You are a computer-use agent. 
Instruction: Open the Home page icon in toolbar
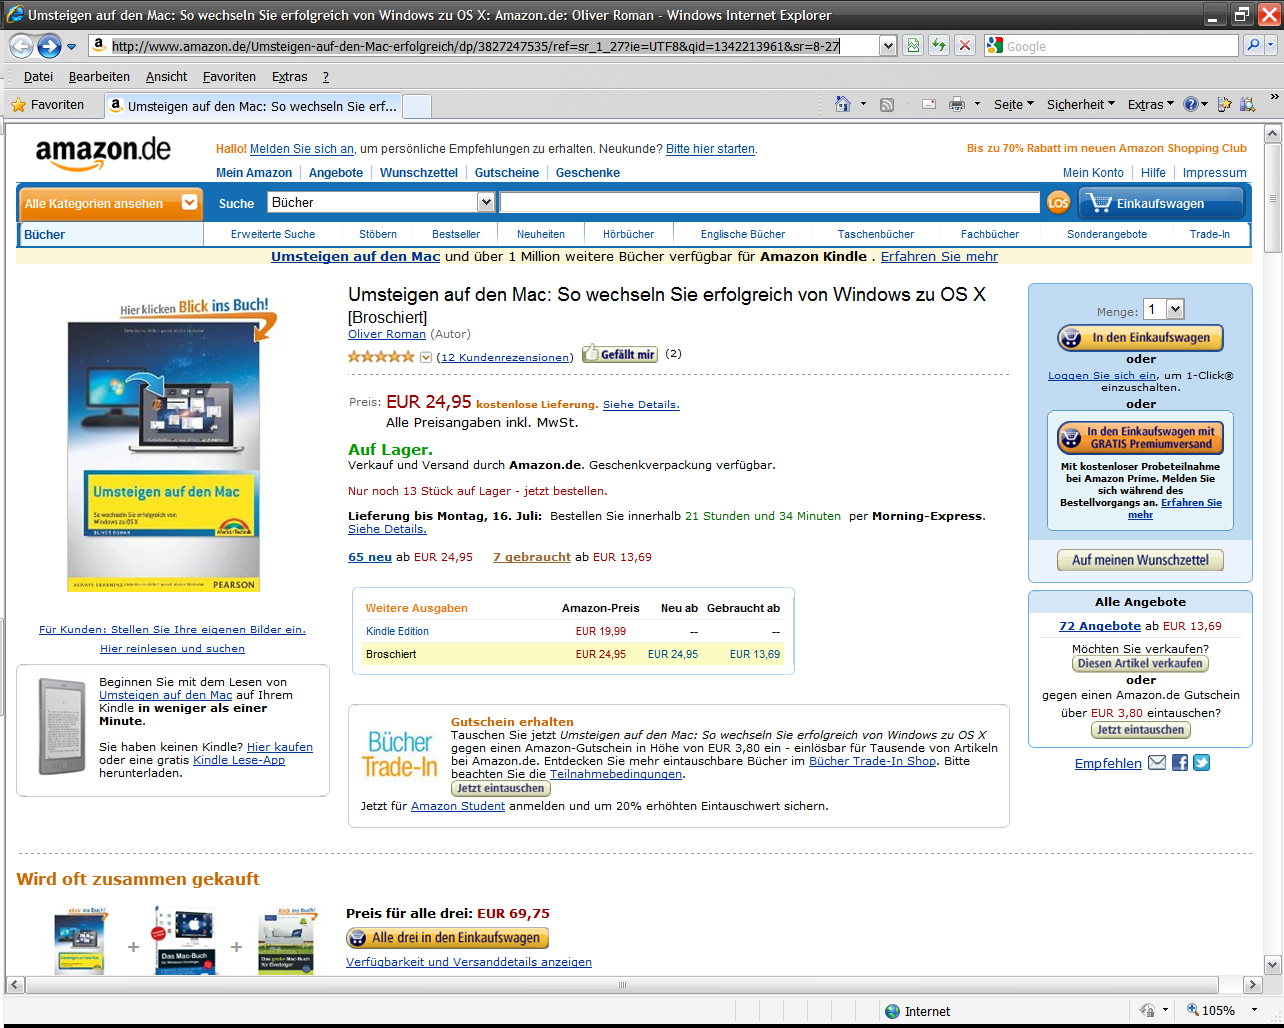843,104
